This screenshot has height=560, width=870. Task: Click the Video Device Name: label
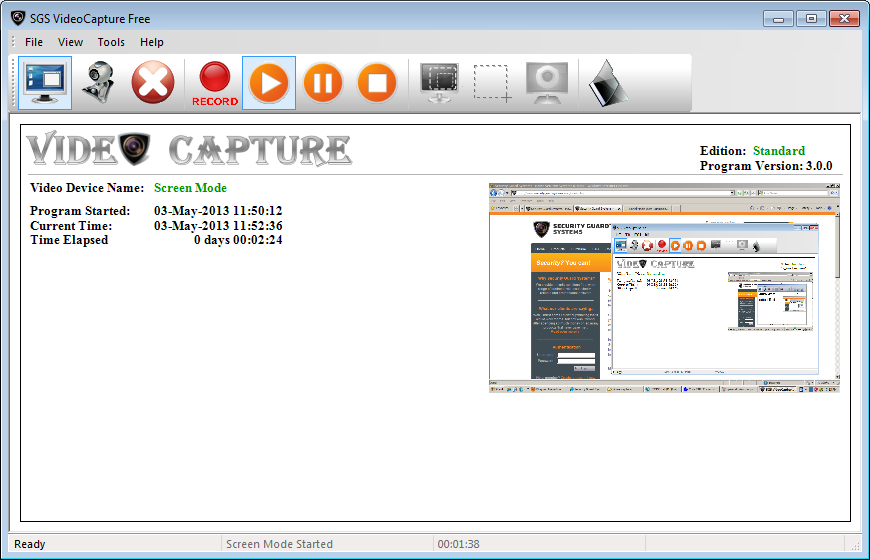(87, 188)
